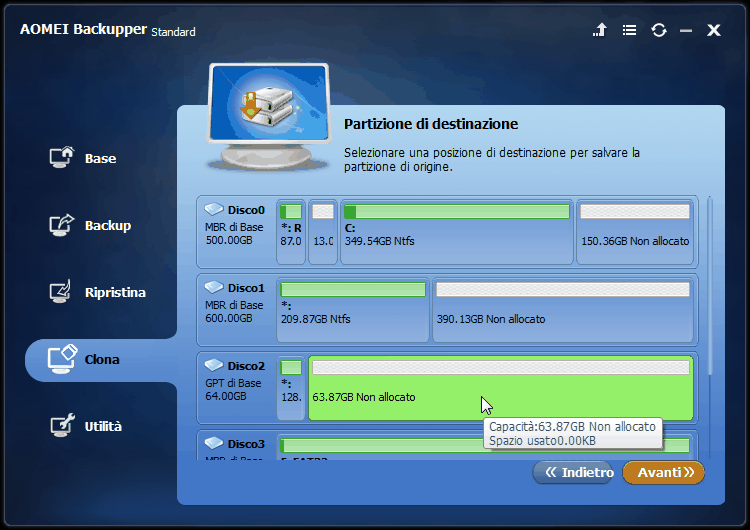
Task: Click the Partizione di destinazione heading
Action: point(431,124)
